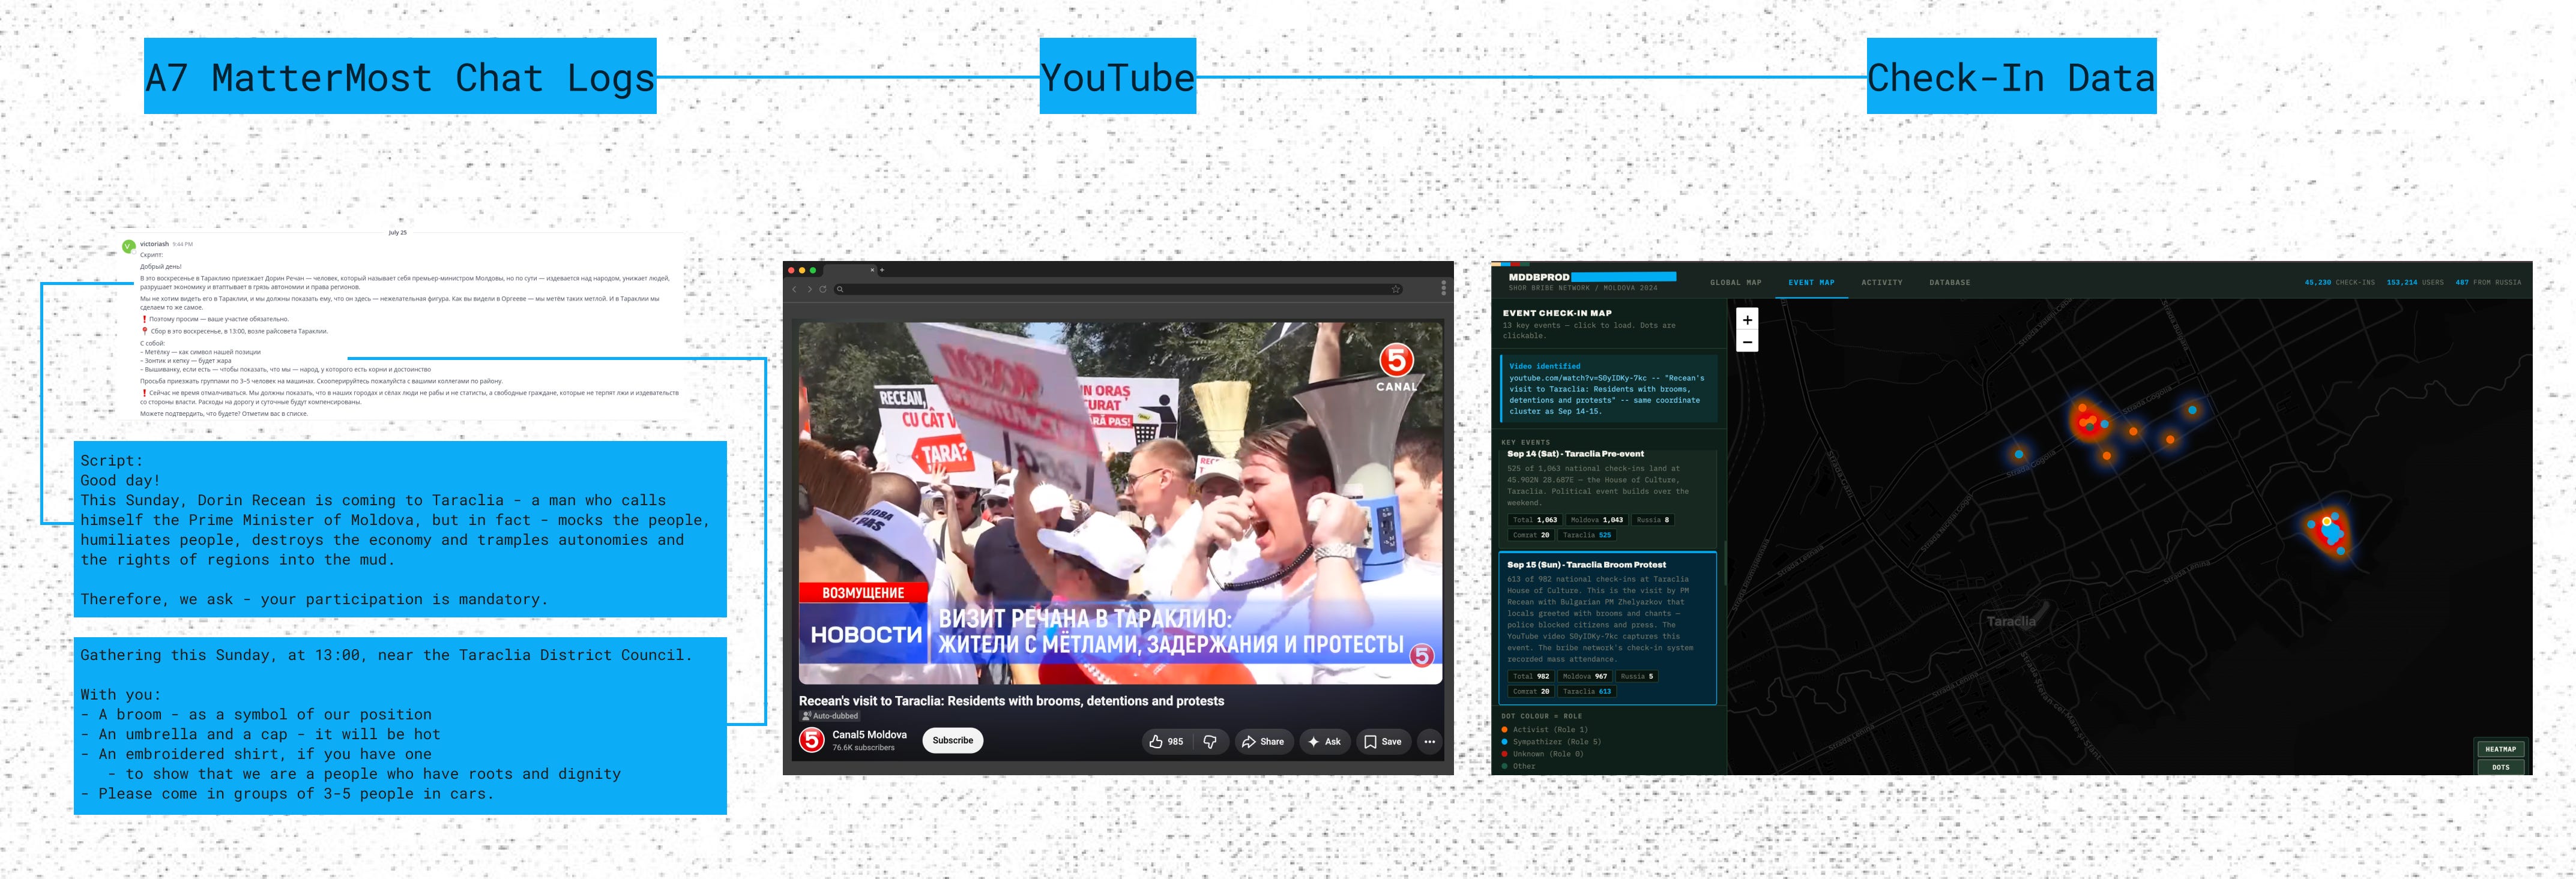
Task: Subscribe to Canal5 Moldova
Action: coord(952,741)
